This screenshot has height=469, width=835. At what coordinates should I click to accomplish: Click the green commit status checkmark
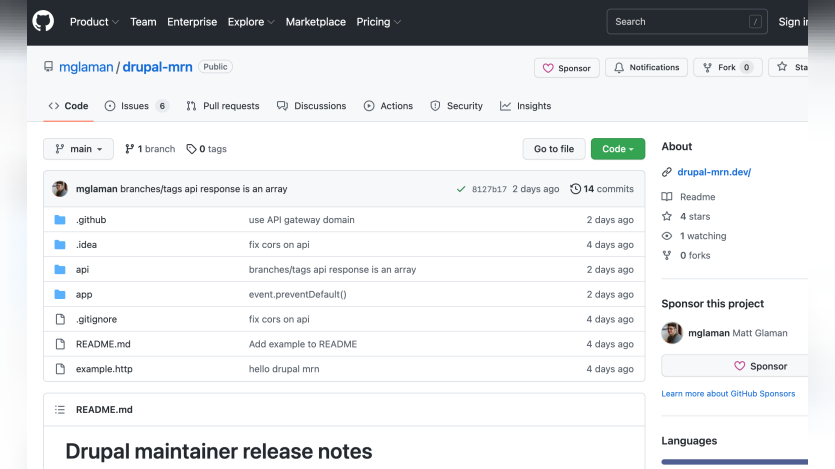point(461,189)
